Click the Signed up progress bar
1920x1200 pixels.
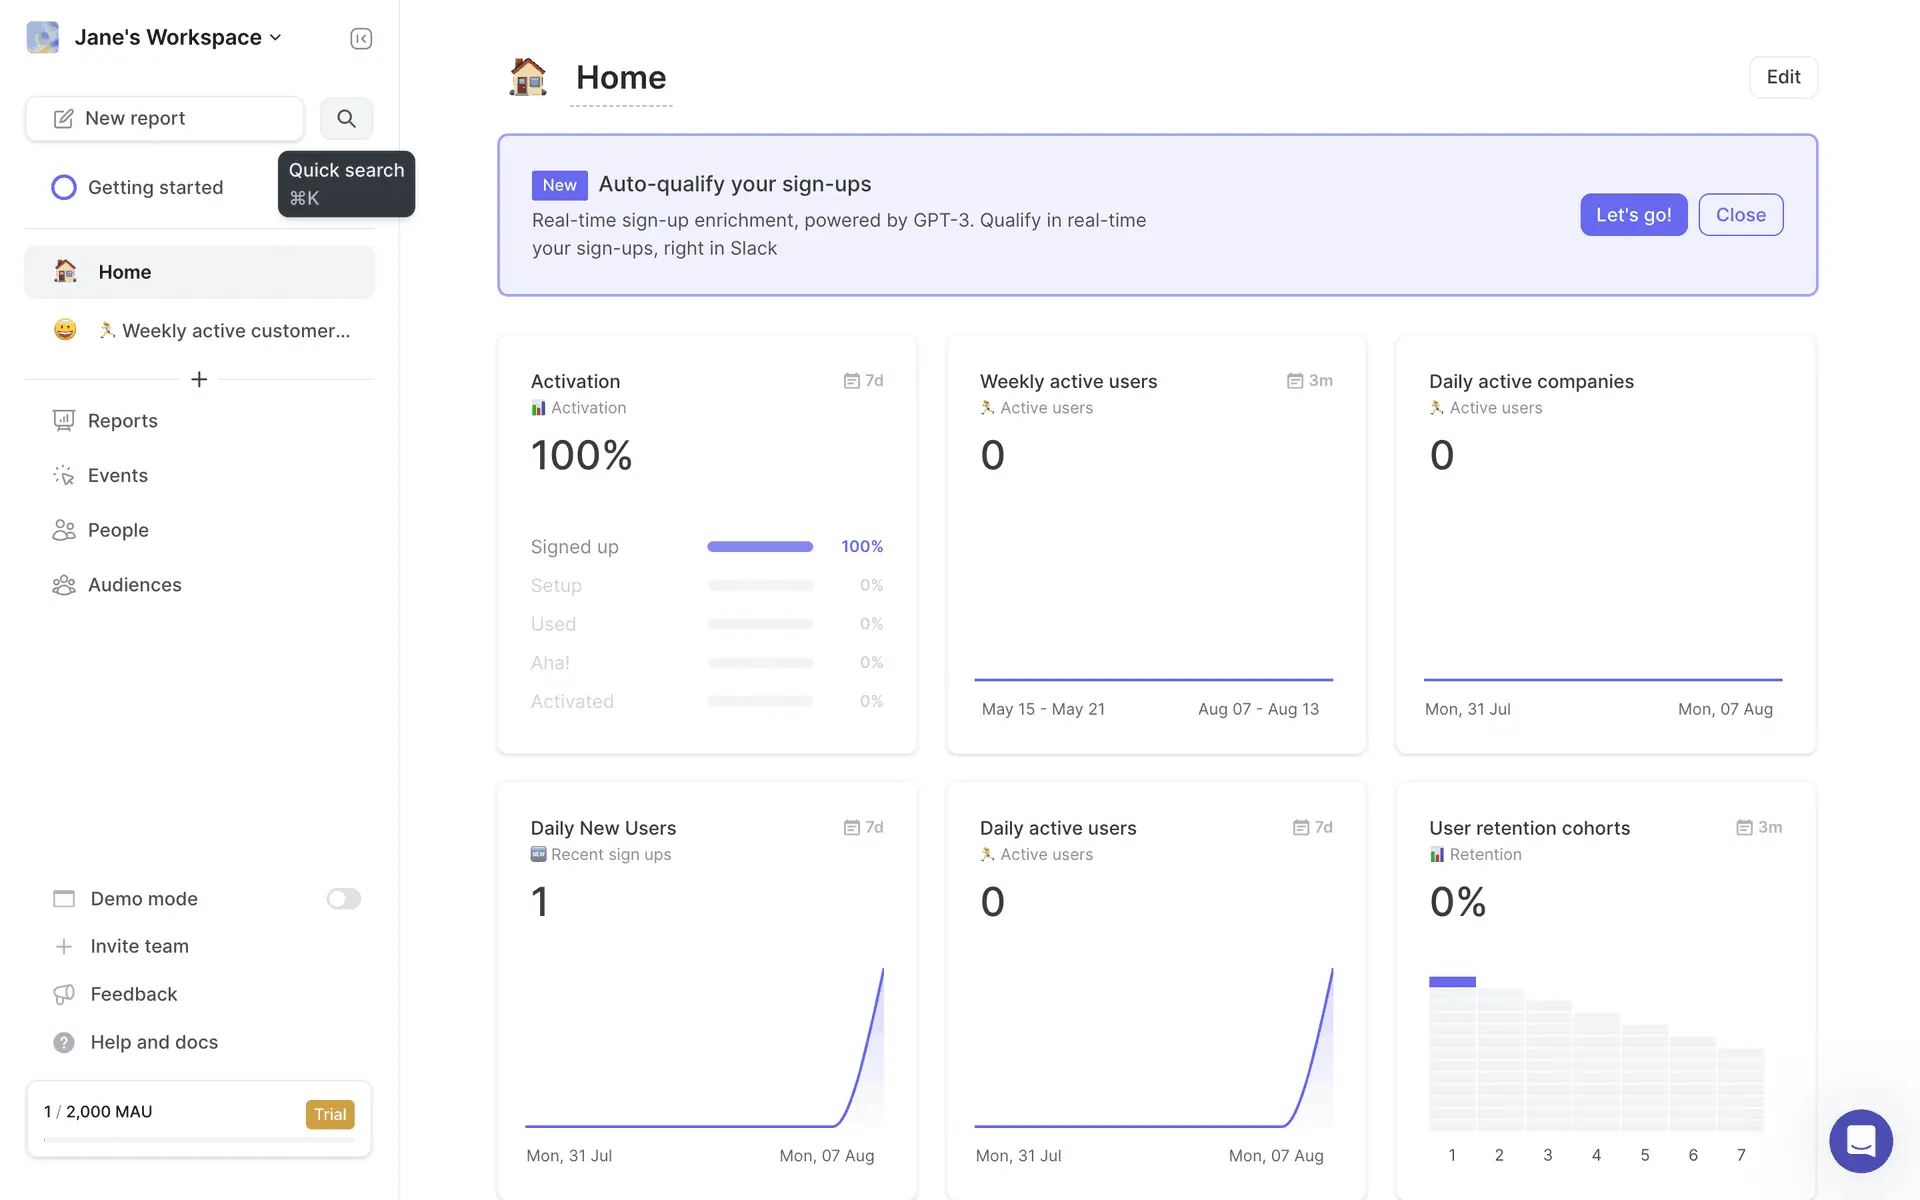pos(760,547)
